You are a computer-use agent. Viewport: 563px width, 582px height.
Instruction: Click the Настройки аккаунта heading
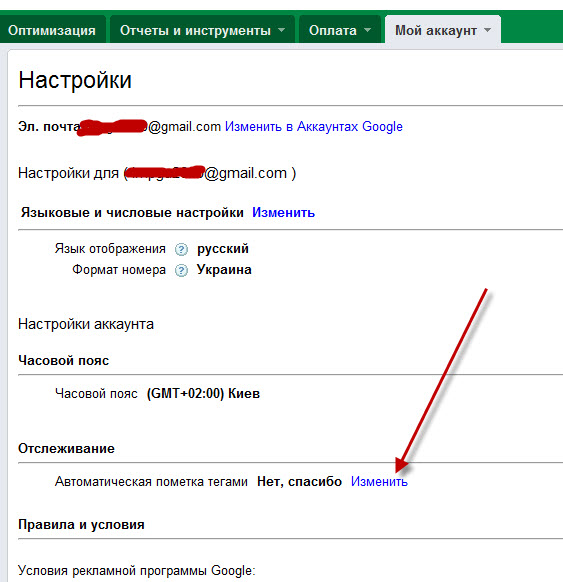coord(86,324)
